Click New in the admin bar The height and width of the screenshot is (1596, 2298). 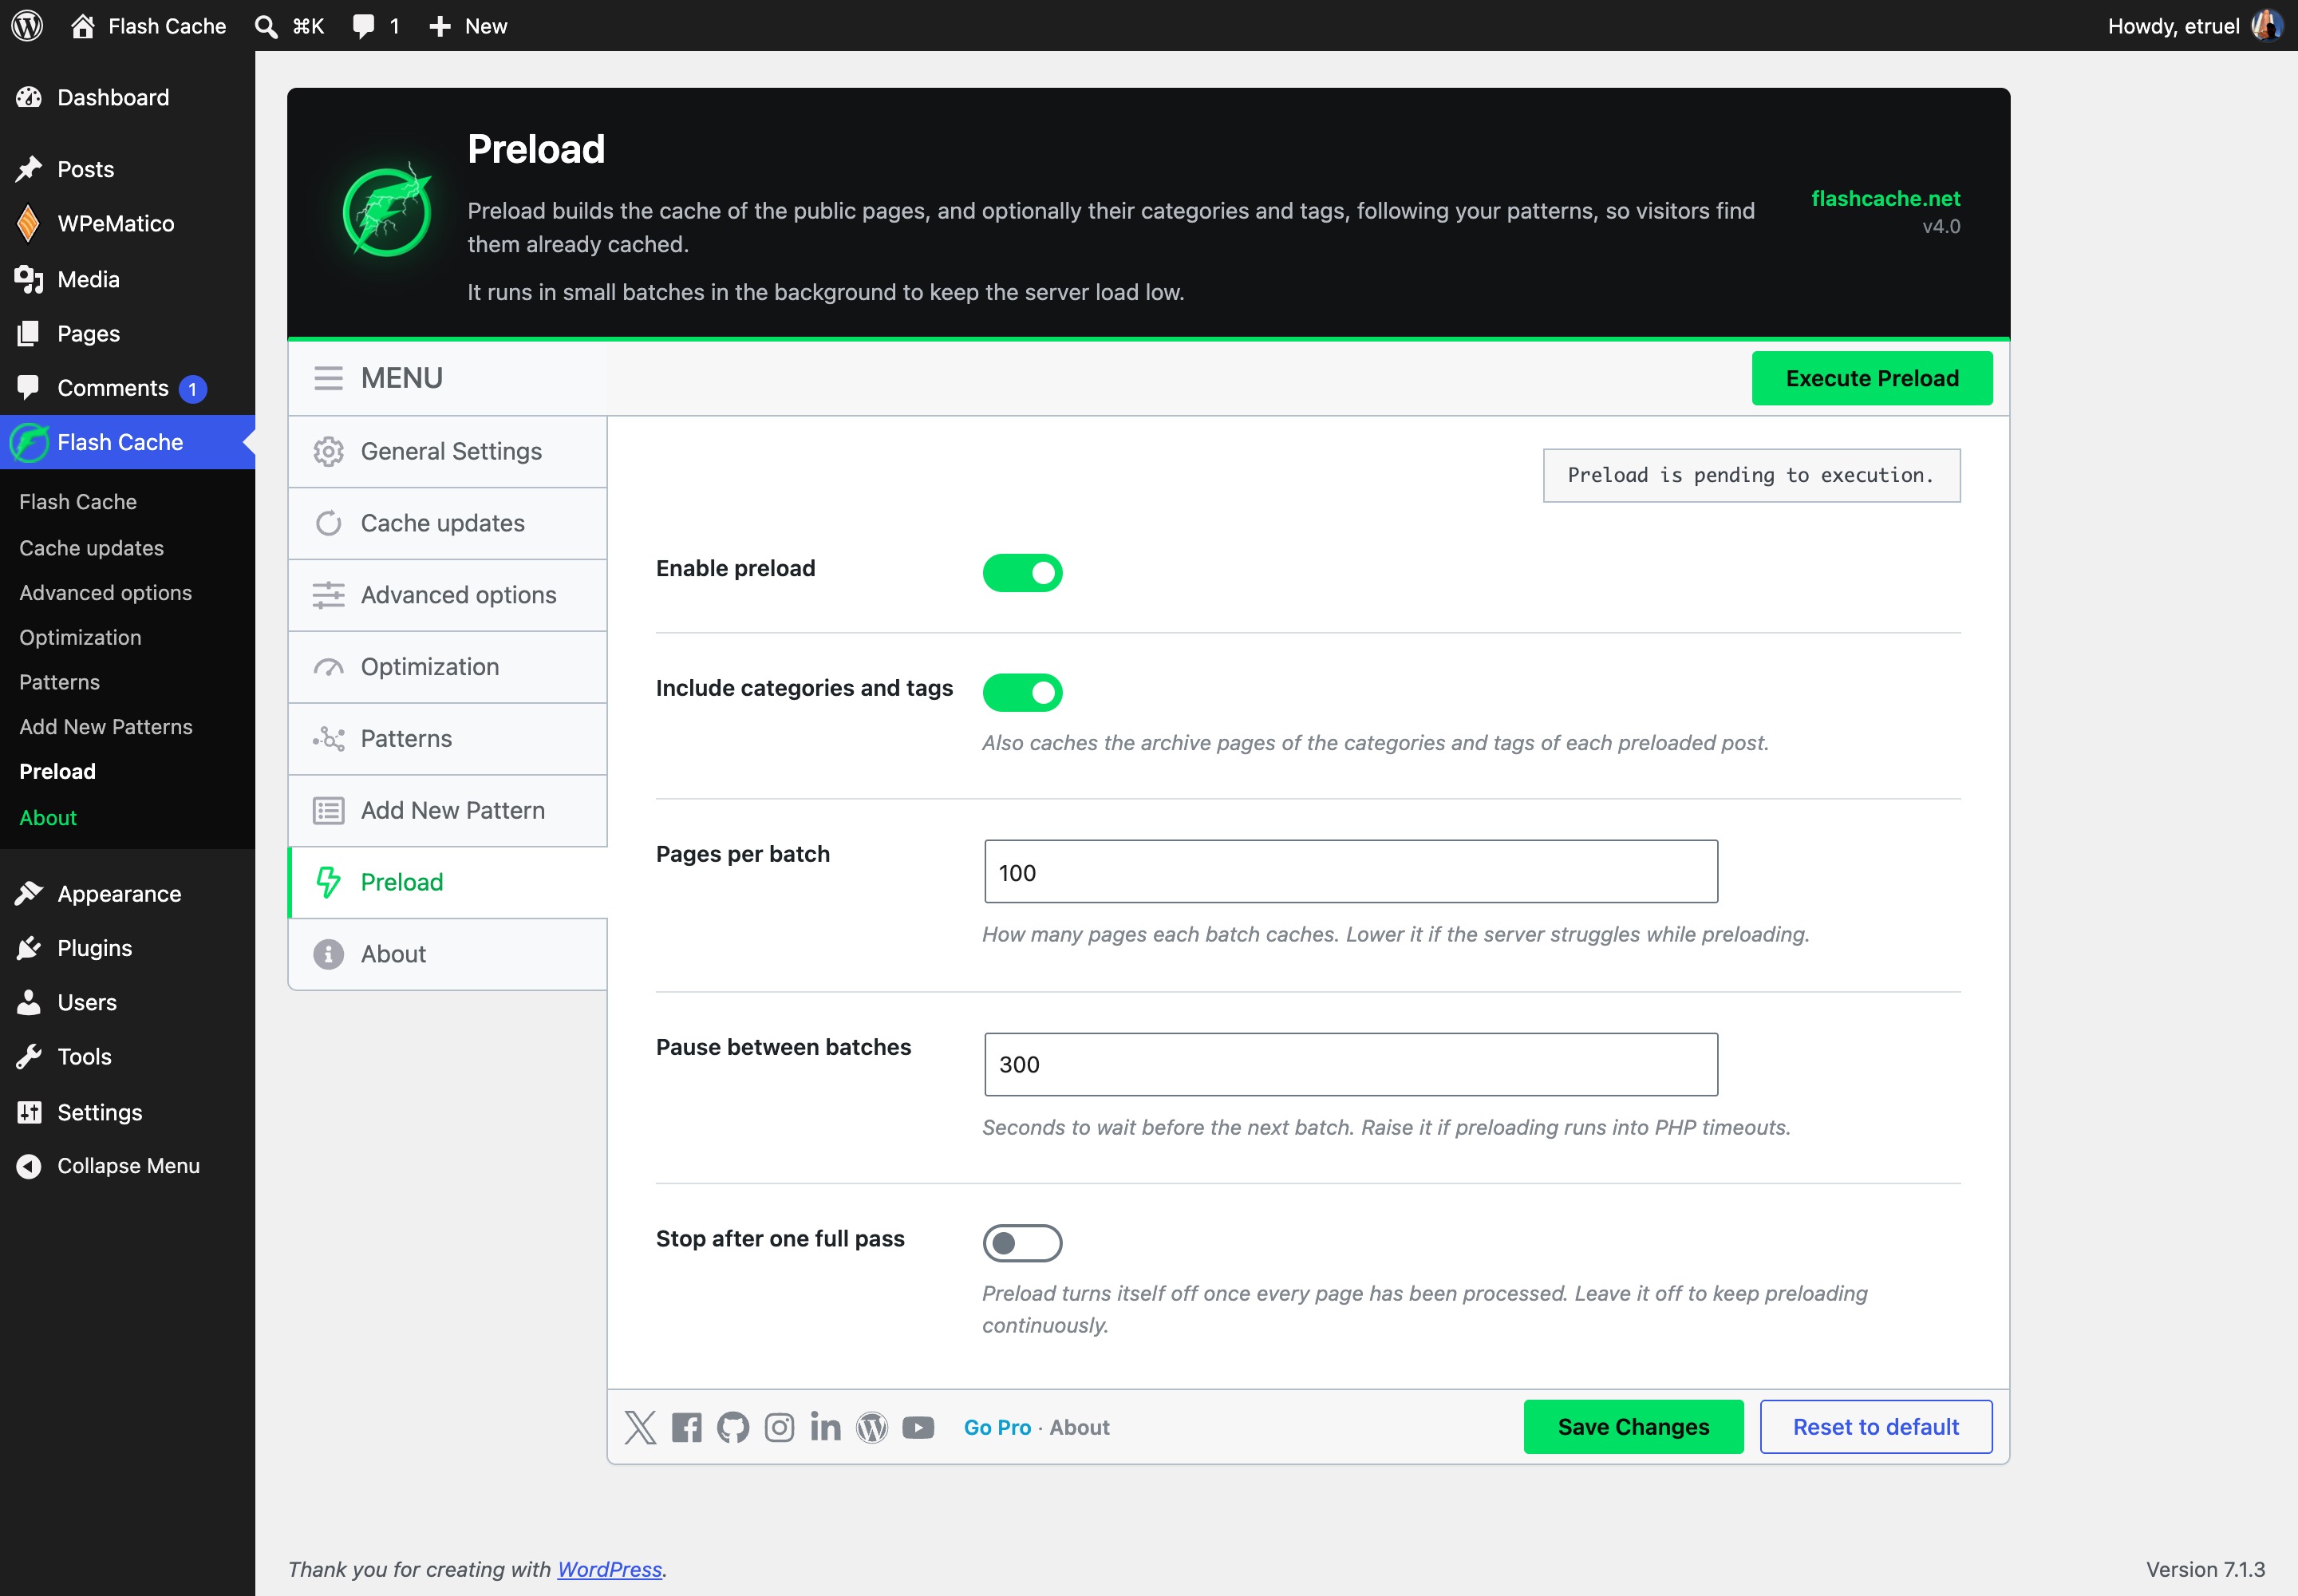click(468, 26)
